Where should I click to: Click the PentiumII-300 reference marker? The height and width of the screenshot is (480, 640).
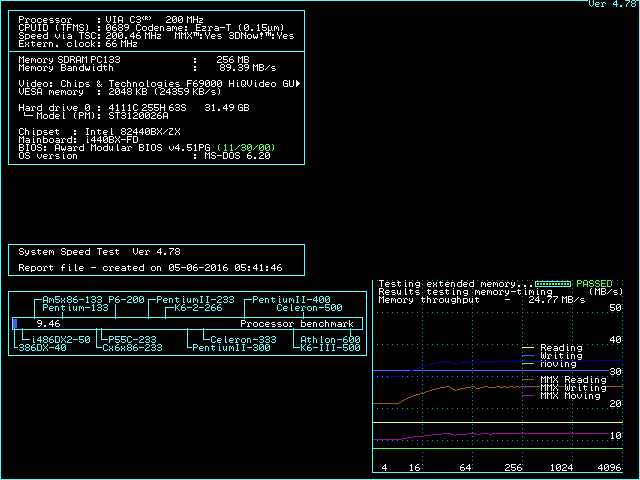tap(231, 348)
